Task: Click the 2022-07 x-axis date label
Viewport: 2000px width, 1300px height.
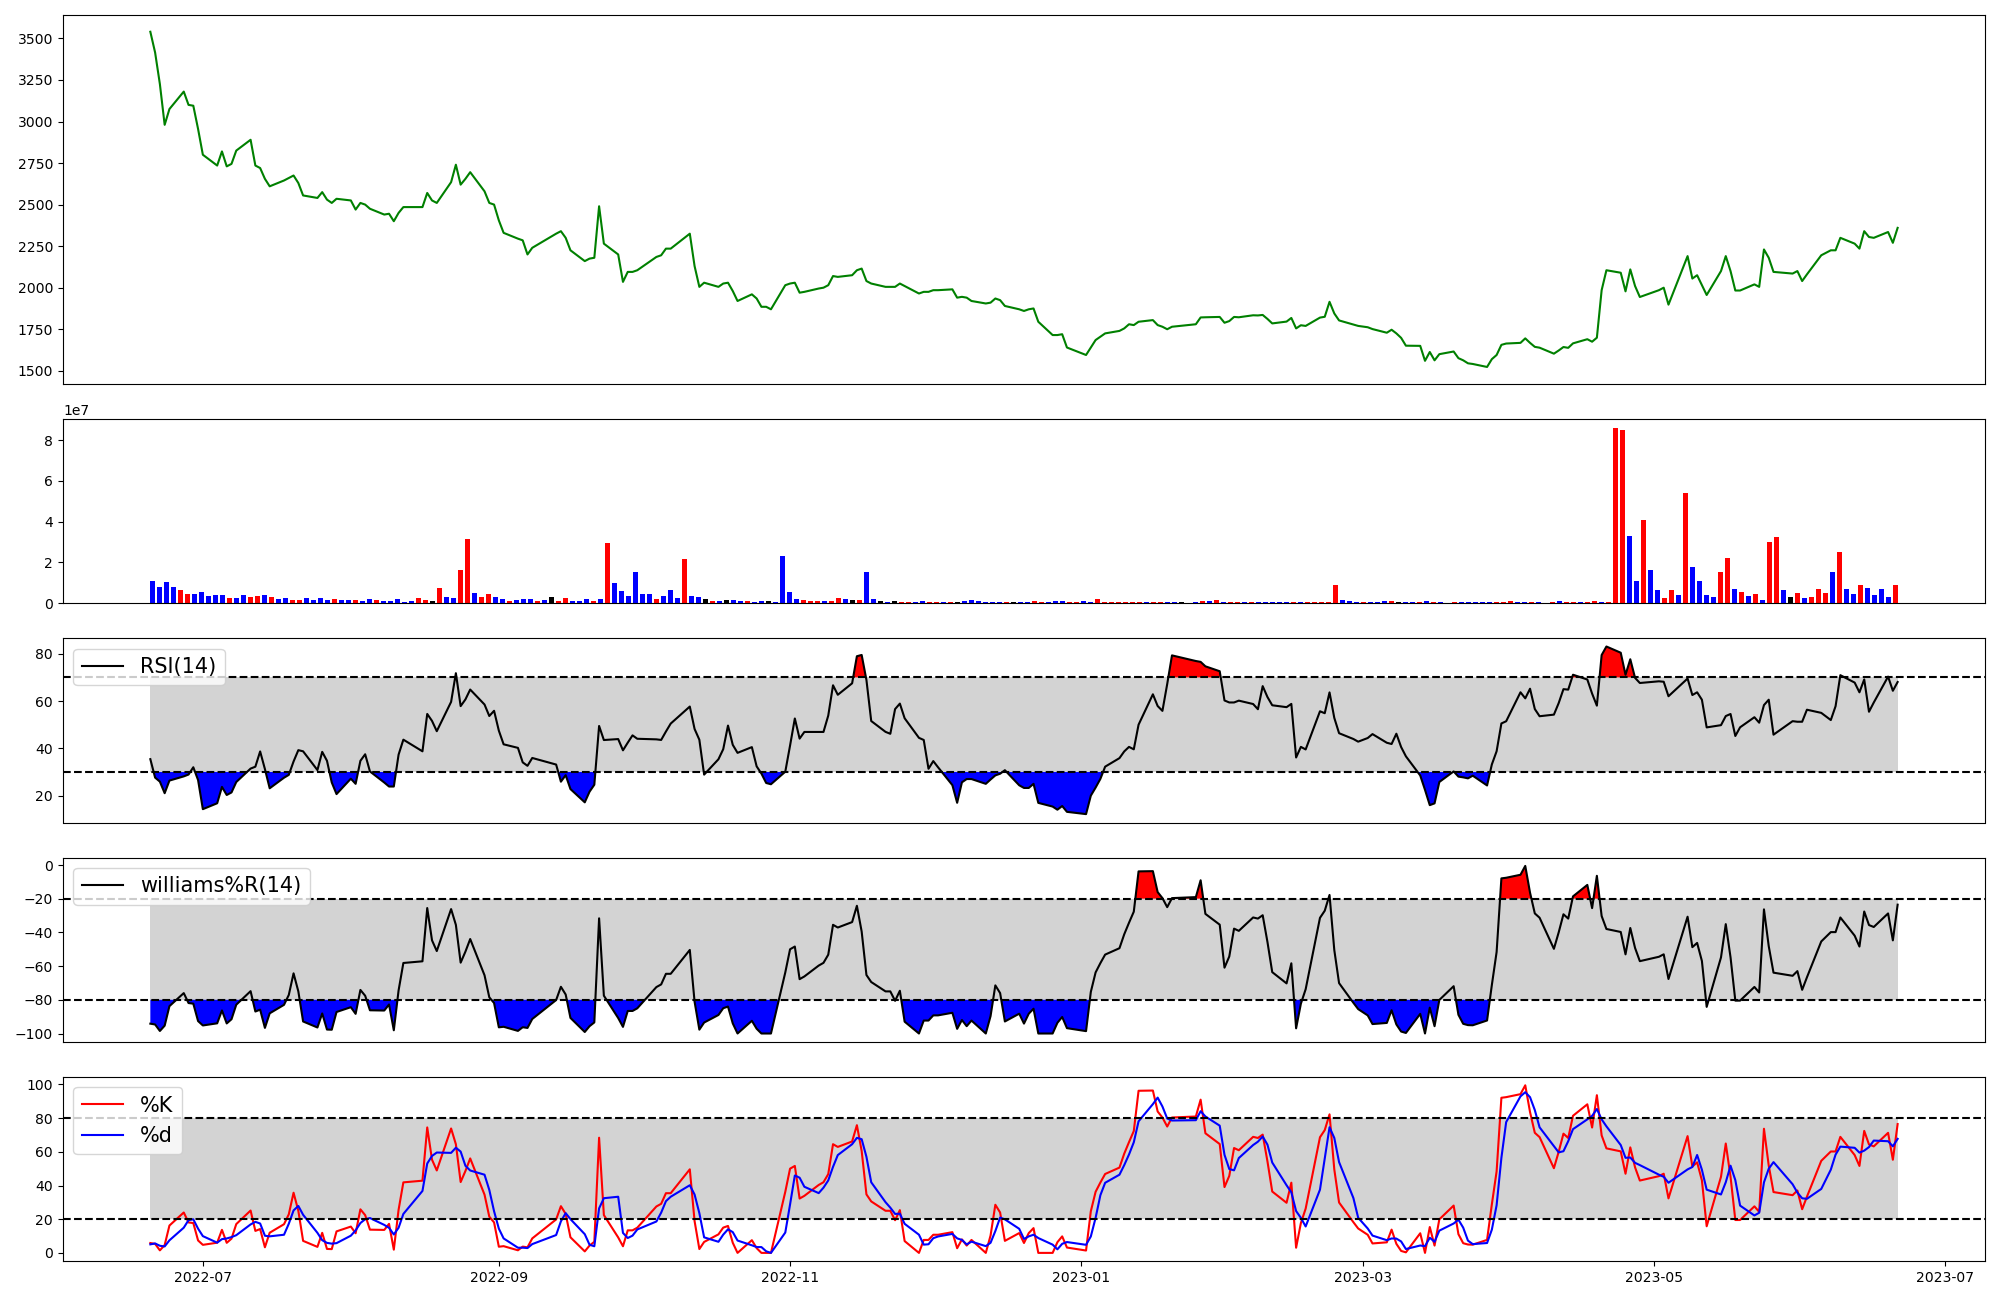Action: pos(203,1277)
